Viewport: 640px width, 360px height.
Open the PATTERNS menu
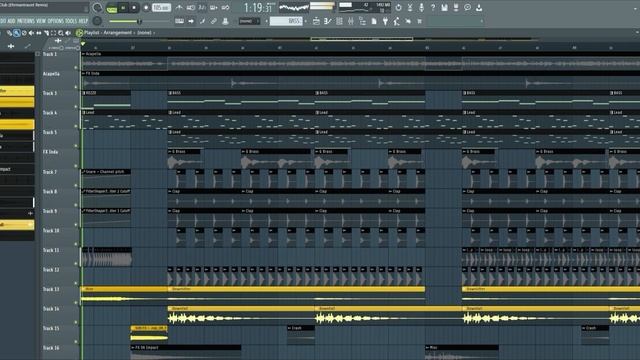[26, 21]
